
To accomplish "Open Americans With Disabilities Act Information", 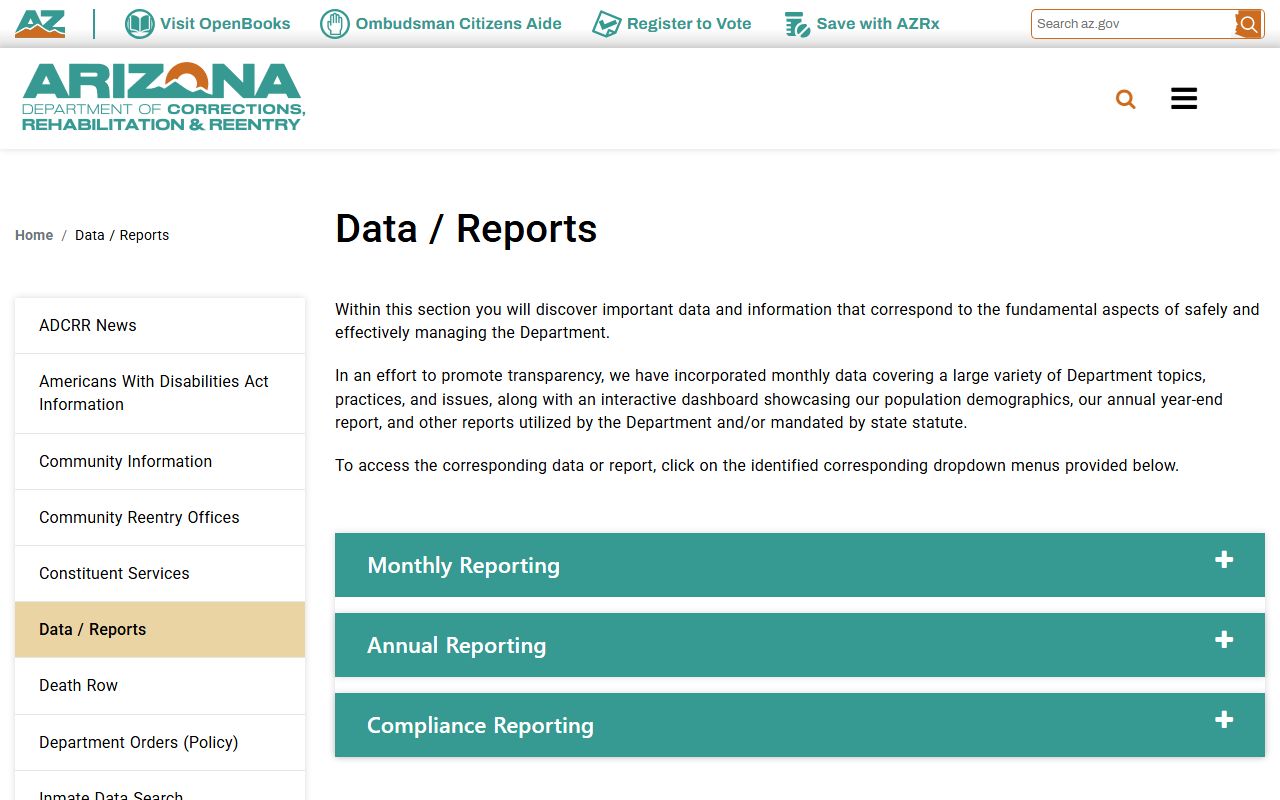I will pos(160,393).
